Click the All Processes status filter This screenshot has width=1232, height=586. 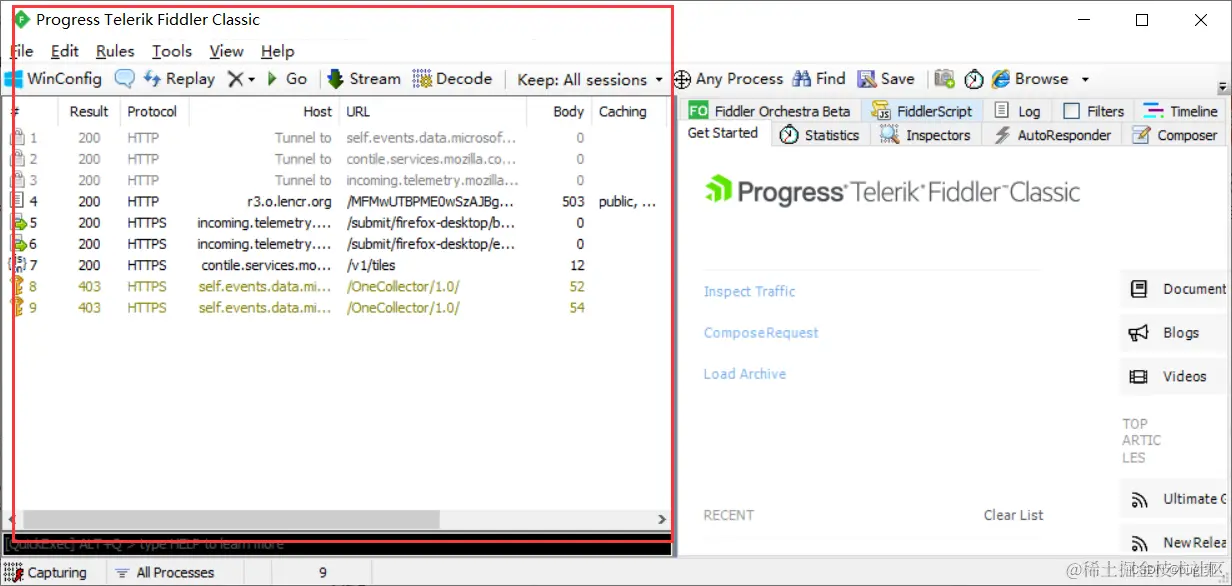point(165,573)
